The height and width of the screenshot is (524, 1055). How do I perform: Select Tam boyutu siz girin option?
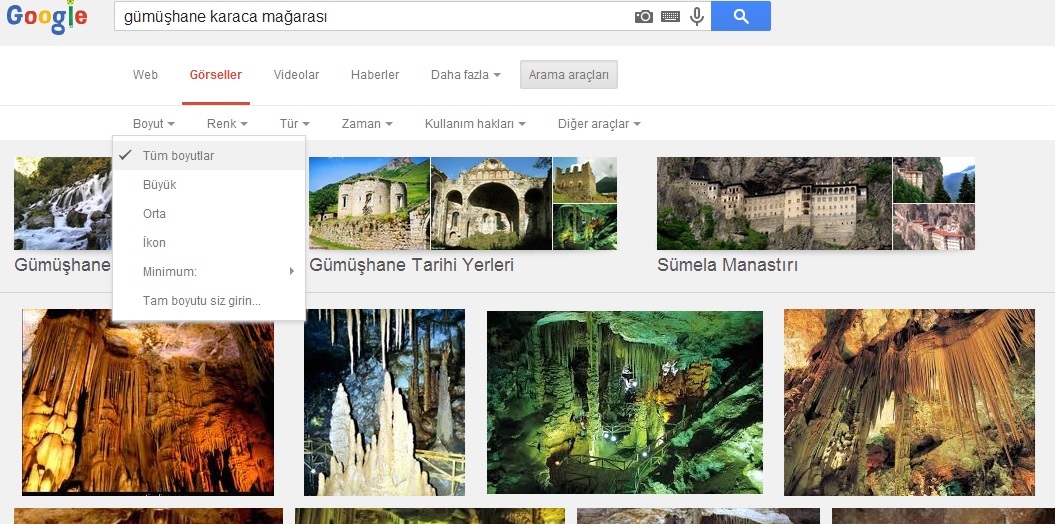tap(209, 301)
